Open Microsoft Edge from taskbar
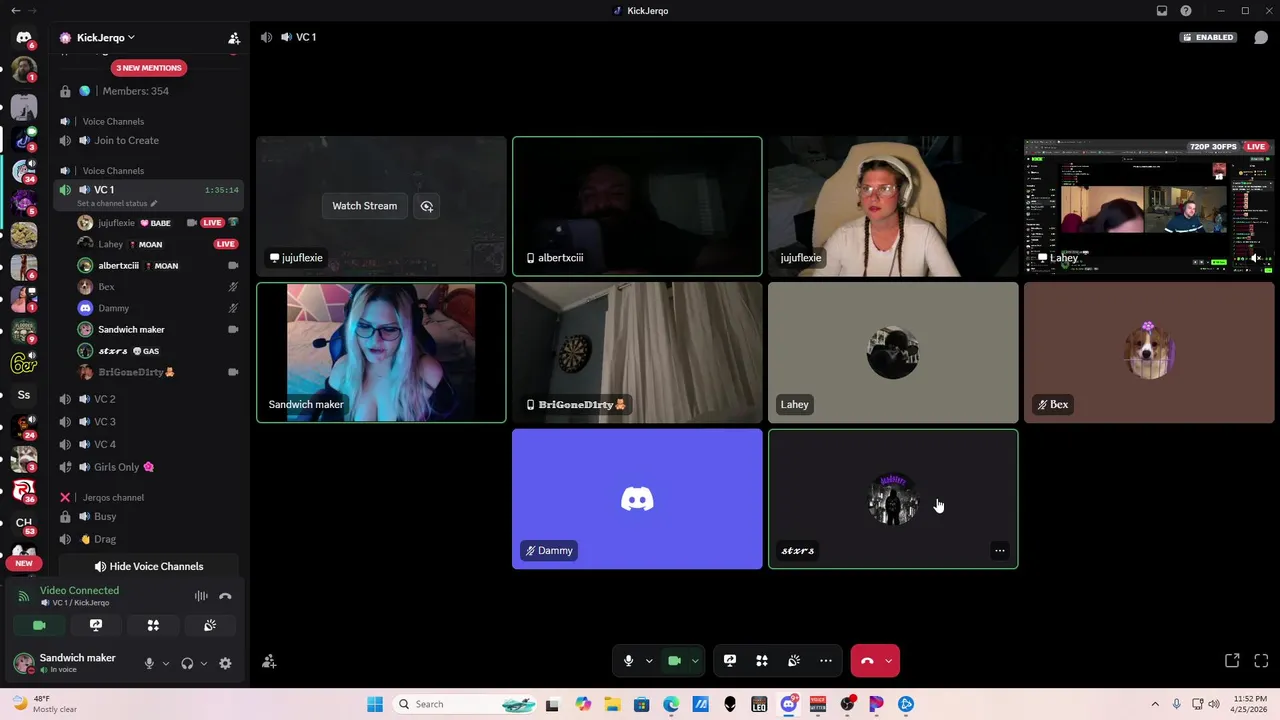Screen dimensions: 1280x720 pos(671,704)
